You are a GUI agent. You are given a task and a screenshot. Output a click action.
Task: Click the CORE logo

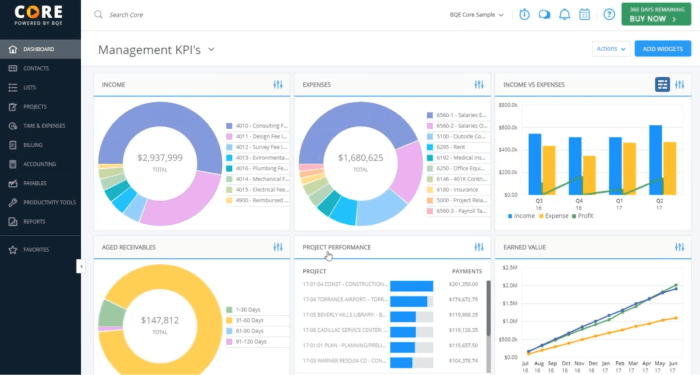coord(38,15)
